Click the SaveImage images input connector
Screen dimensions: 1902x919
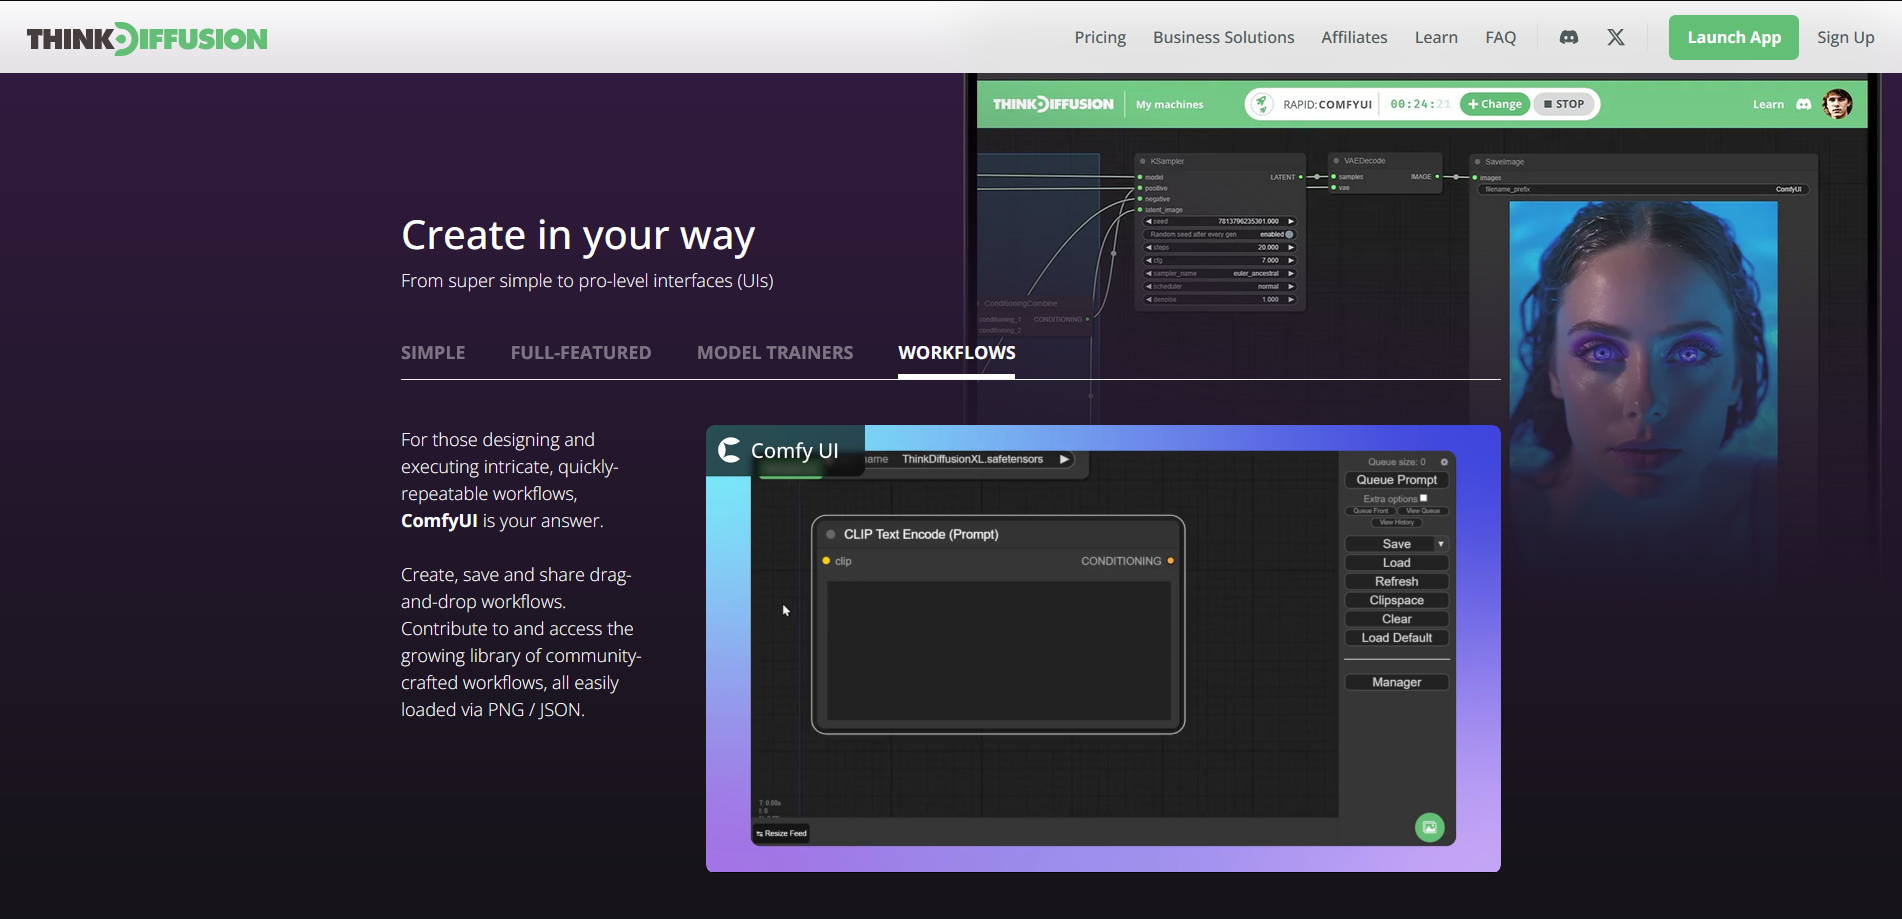[x=1474, y=178]
